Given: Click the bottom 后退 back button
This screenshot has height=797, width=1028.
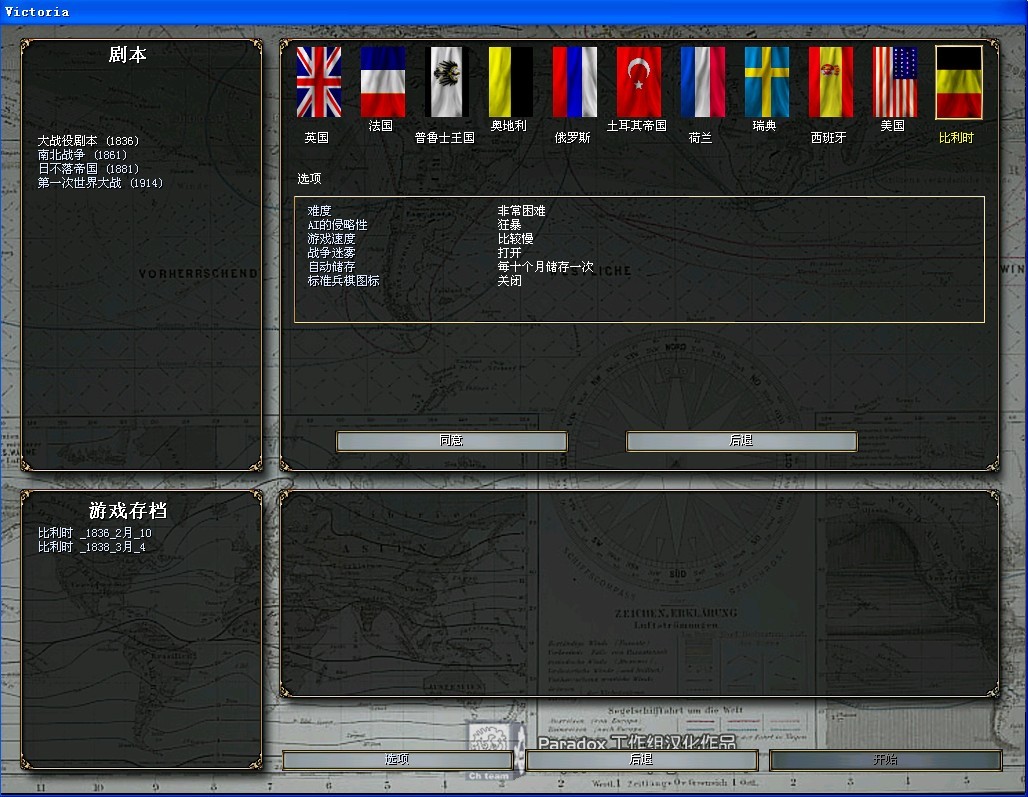Looking at the screenshot, I should point(641,760).
